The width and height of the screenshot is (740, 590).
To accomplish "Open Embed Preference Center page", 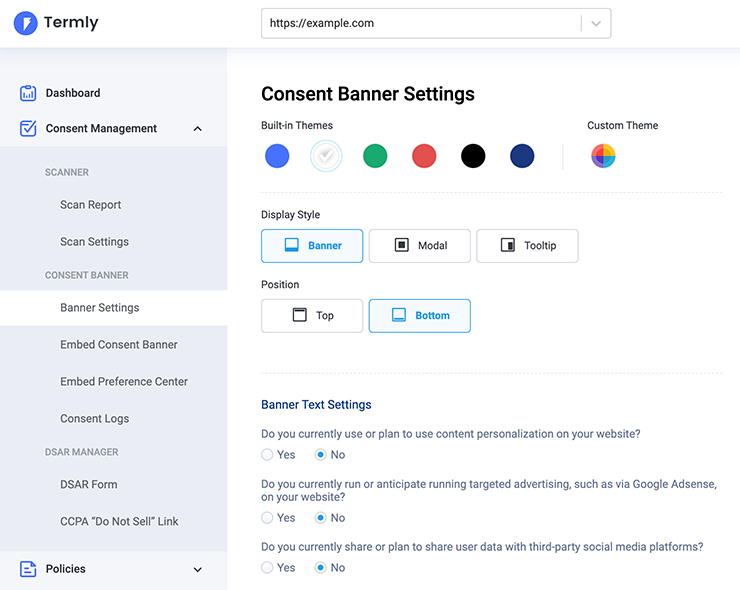I will coord(124,381).
